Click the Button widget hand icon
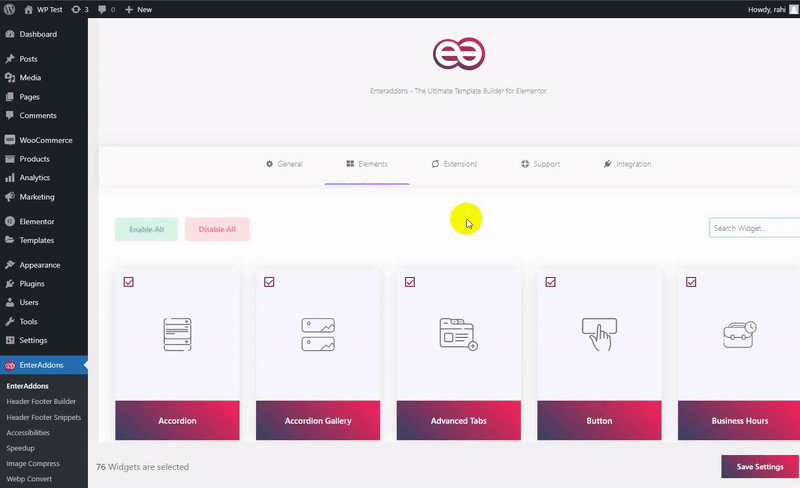The width and height of the screenshot is (800, 488). (599, 334)
